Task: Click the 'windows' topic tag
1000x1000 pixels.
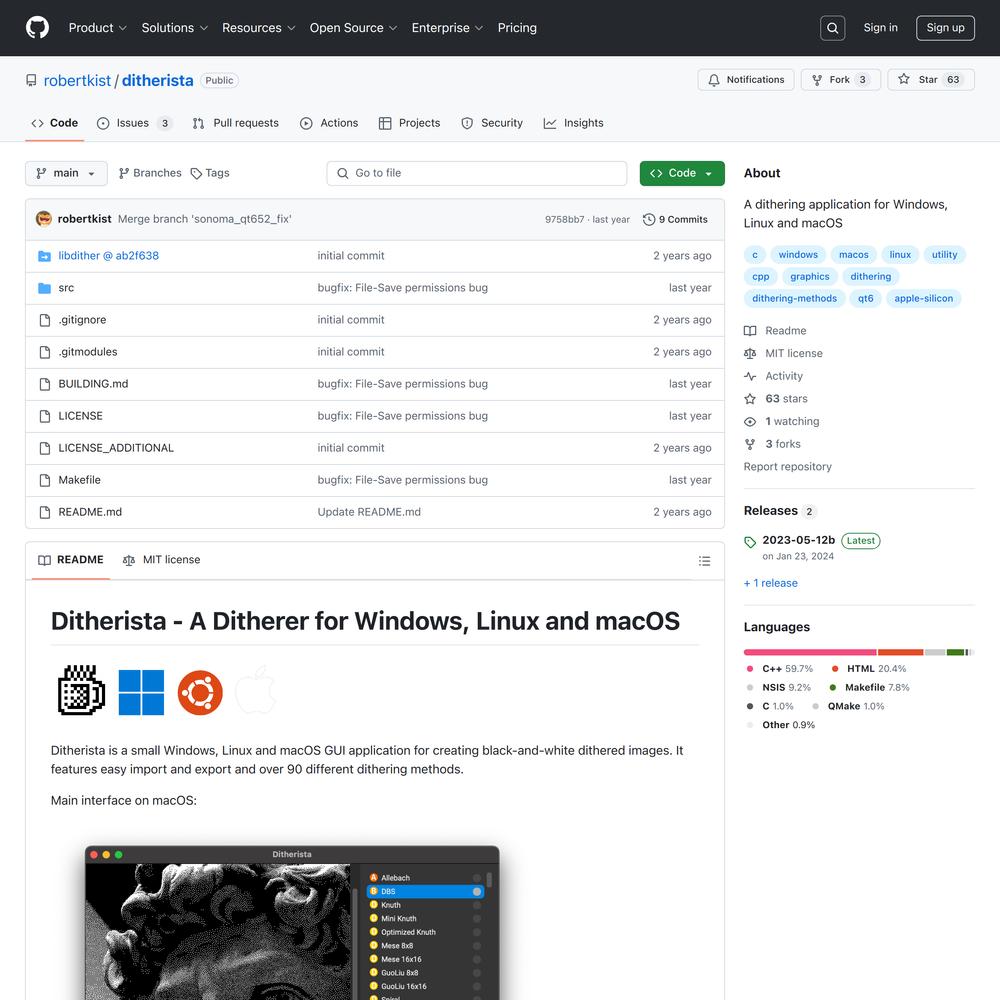Action: click(x=798, y=254)
